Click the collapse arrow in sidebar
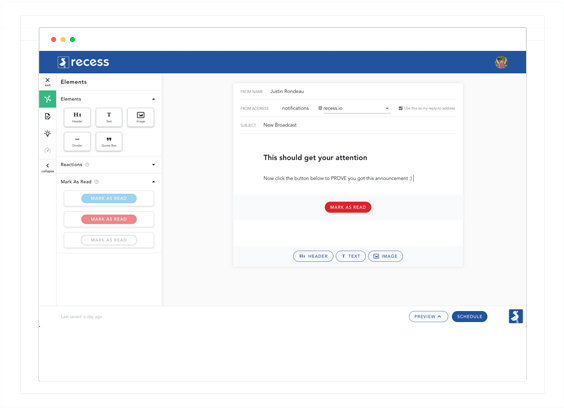 (x=47, y=167)
